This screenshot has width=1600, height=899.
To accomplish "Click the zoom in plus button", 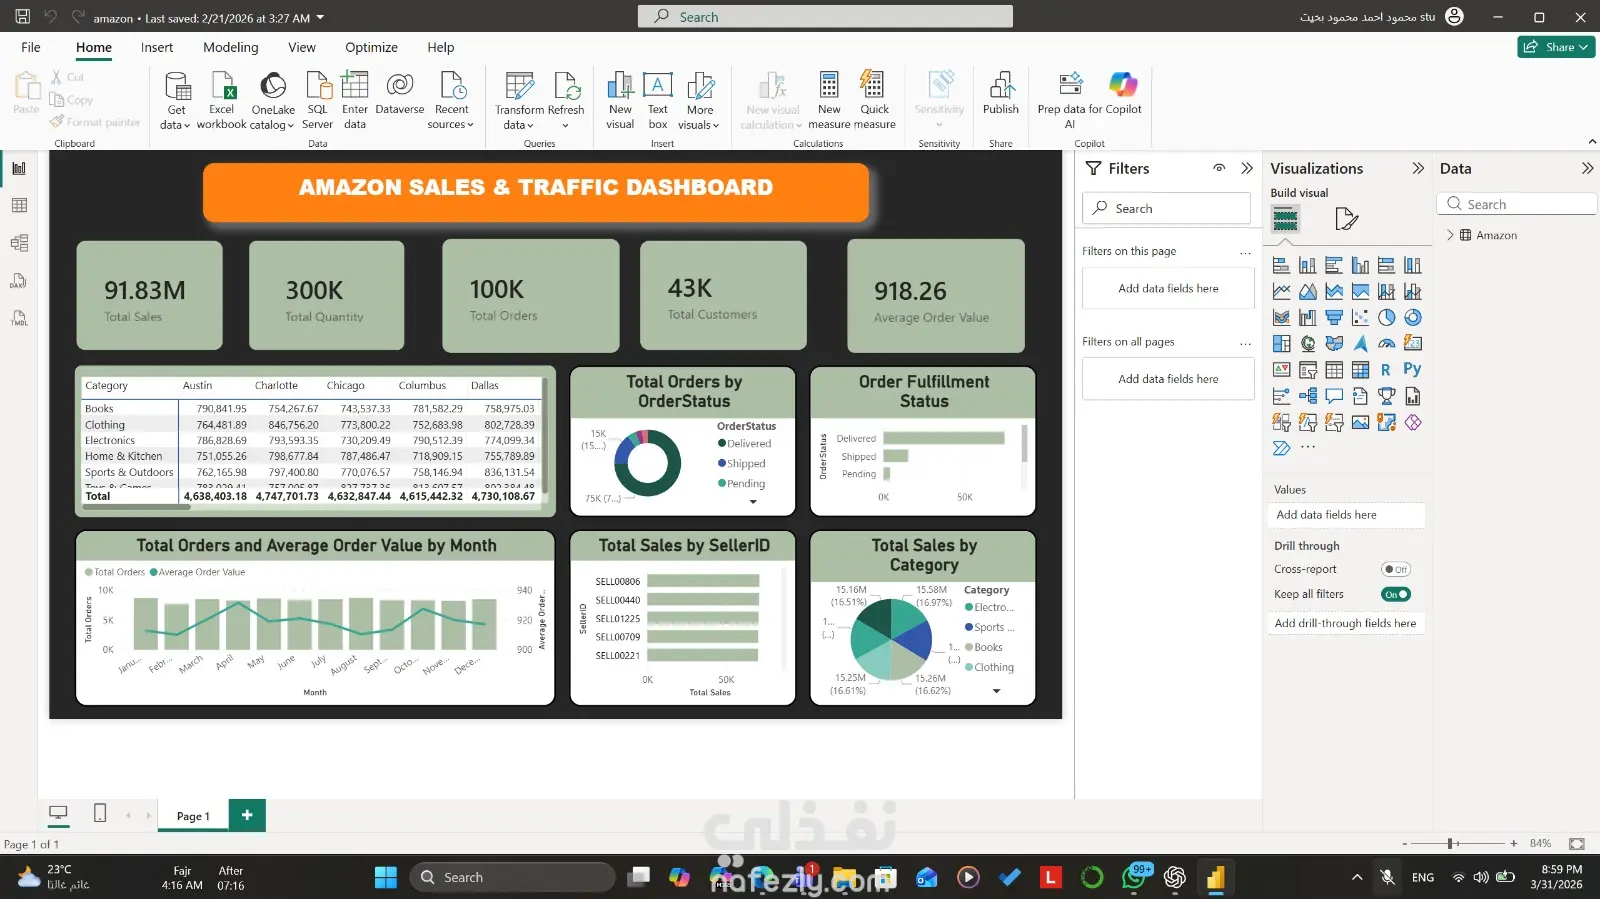I will (x=1514, y=843).
